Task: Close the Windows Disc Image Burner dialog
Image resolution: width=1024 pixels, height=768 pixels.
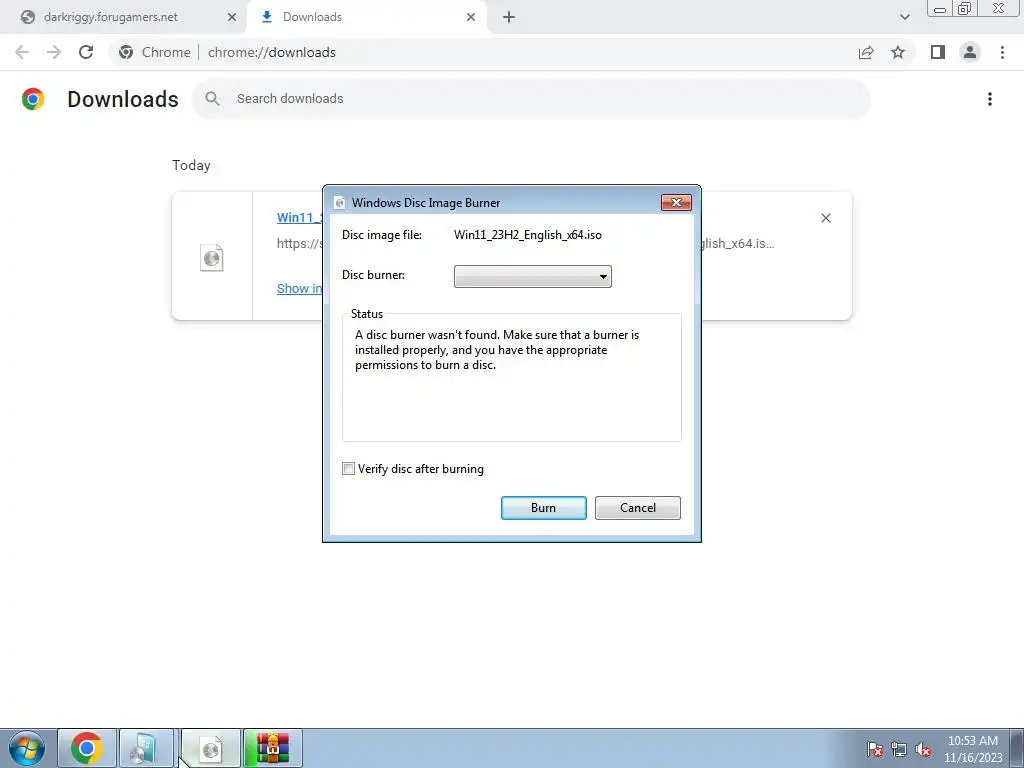Action: click(676, 202)
